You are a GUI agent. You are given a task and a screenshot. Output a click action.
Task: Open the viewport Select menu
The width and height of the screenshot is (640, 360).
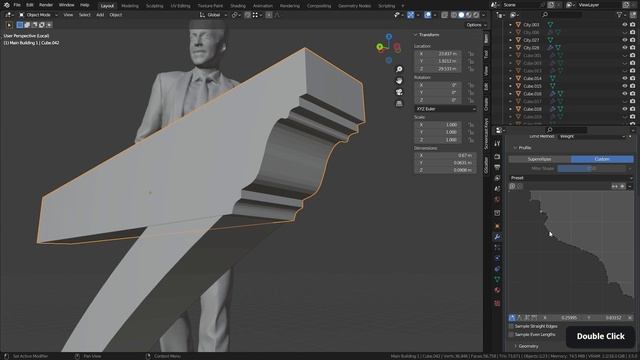click(x=84, y=15)
